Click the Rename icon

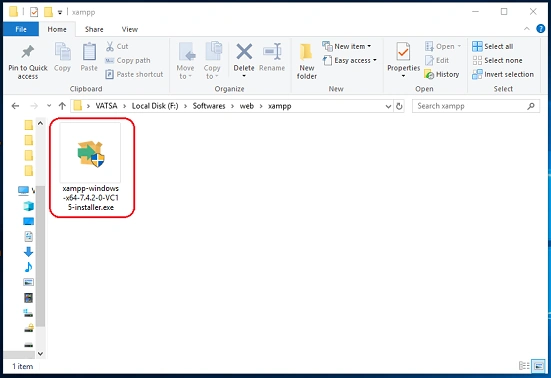click(x=272, y=52)
